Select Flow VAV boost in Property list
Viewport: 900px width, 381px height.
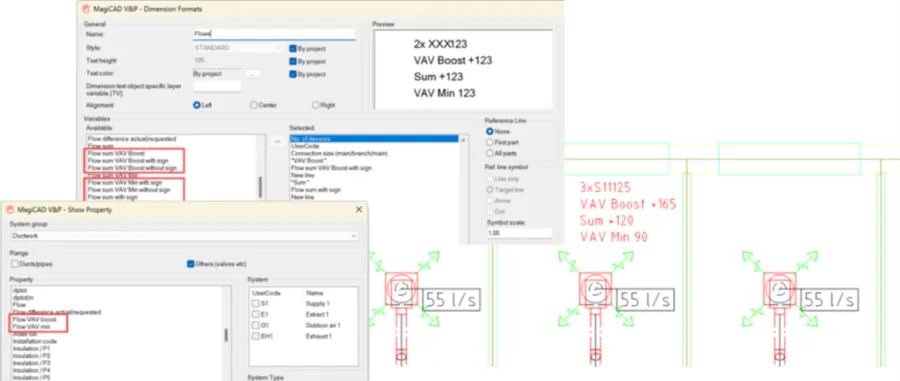point(34,319)
